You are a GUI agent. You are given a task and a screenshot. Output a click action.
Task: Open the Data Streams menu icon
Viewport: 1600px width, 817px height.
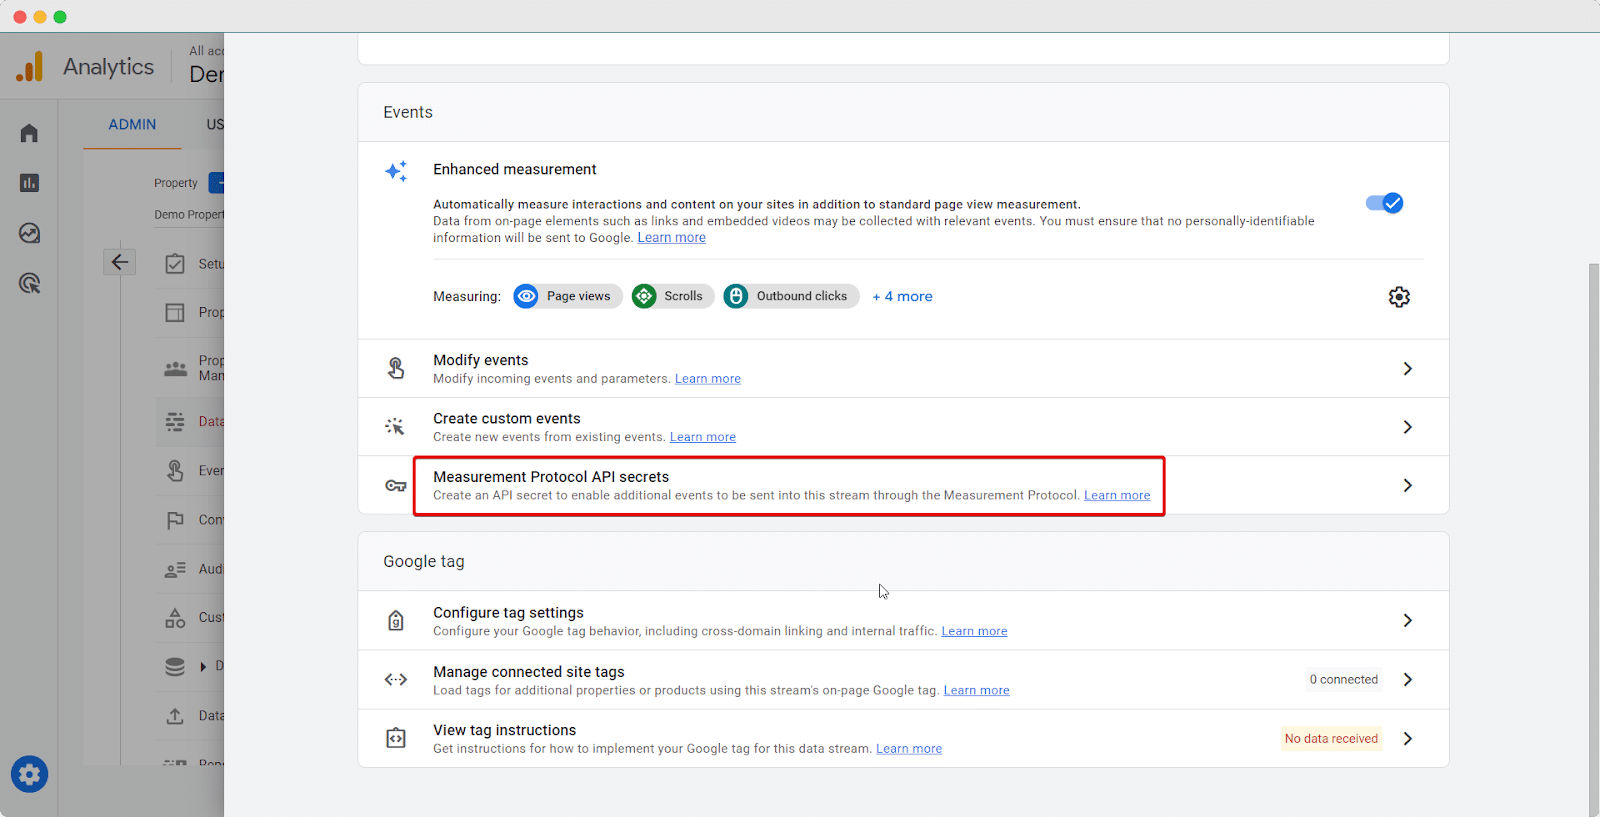point(175,421)
